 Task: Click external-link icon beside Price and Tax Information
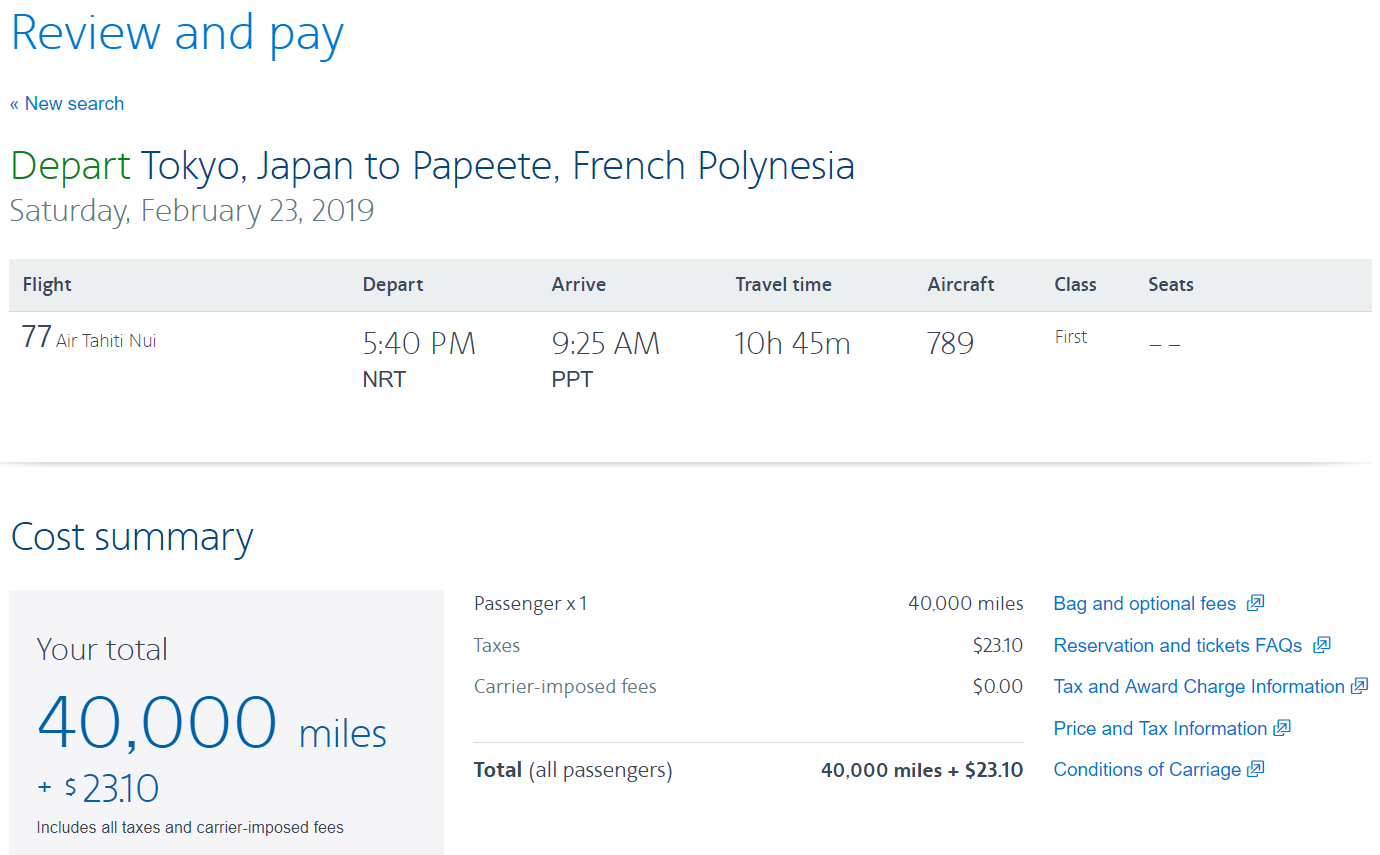(1282, 728)
